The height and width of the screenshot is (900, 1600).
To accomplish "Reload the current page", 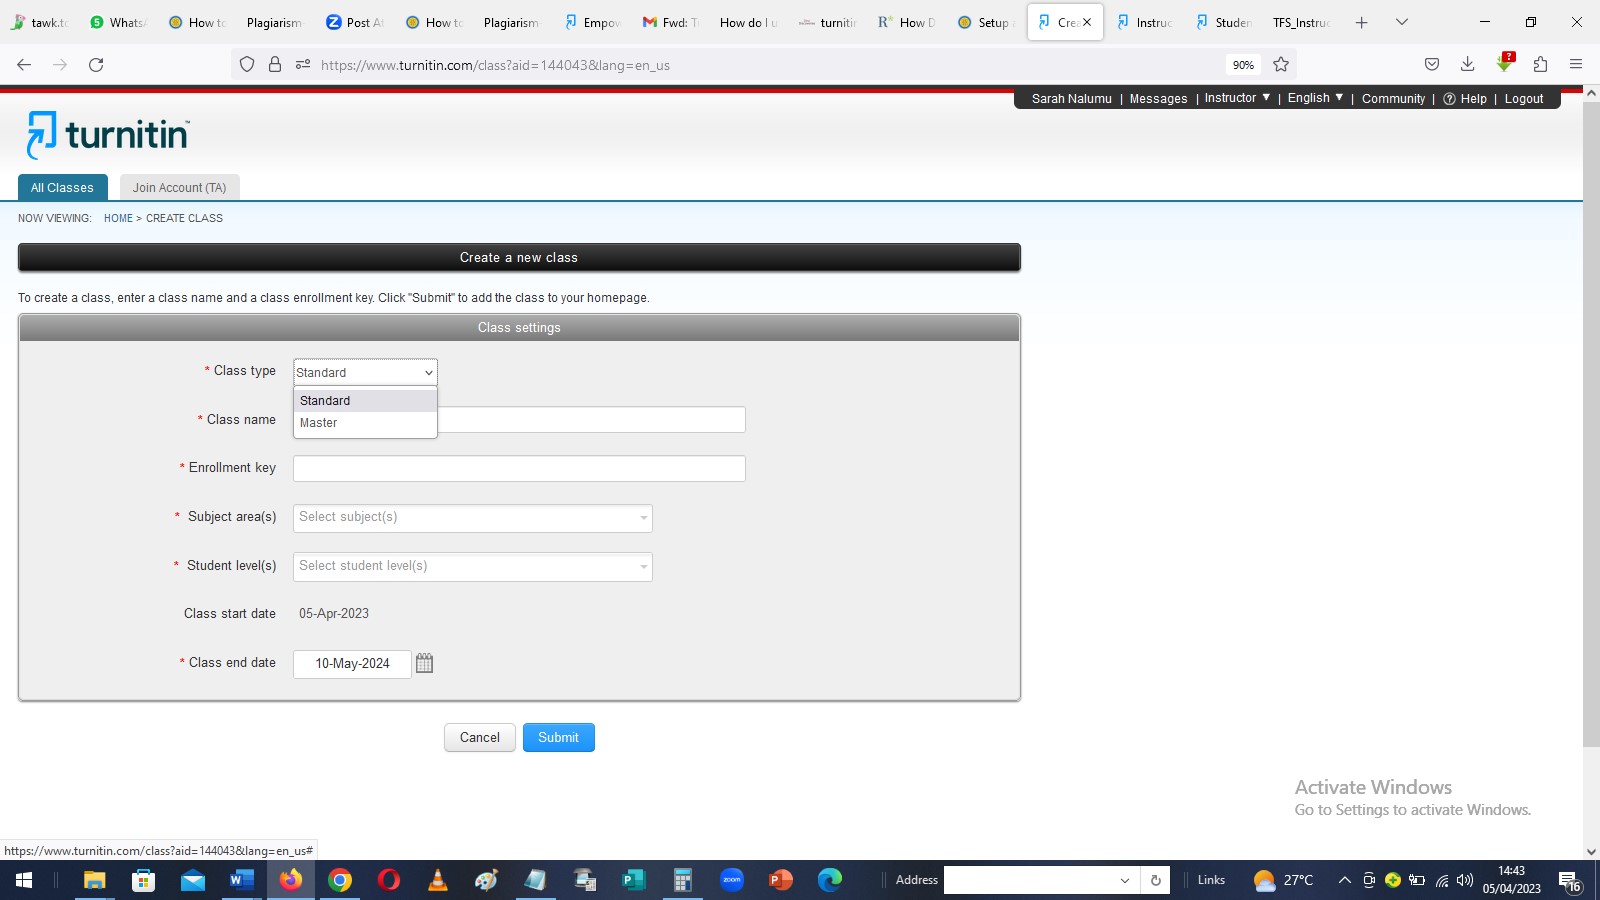I will tap(96, 65).
